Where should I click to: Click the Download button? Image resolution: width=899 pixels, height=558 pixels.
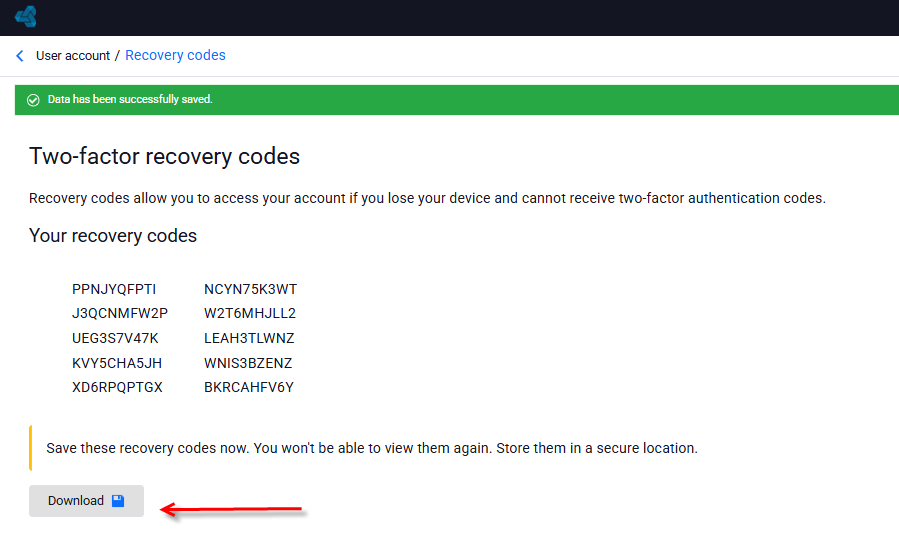(x=87, y=501)
